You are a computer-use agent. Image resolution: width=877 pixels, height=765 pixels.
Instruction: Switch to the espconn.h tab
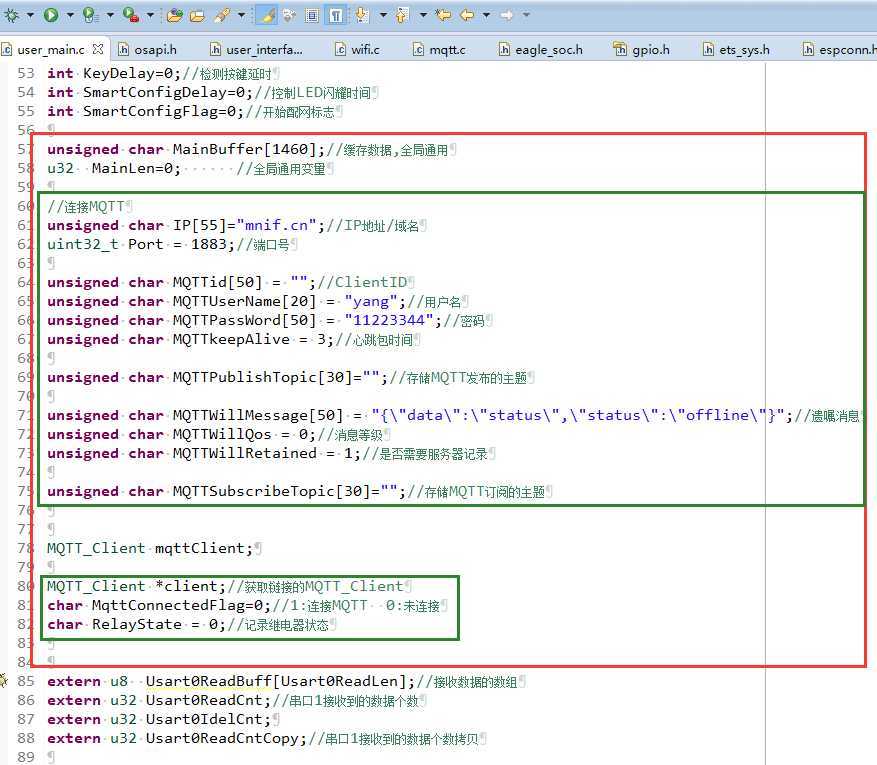[x=840, y=50]
